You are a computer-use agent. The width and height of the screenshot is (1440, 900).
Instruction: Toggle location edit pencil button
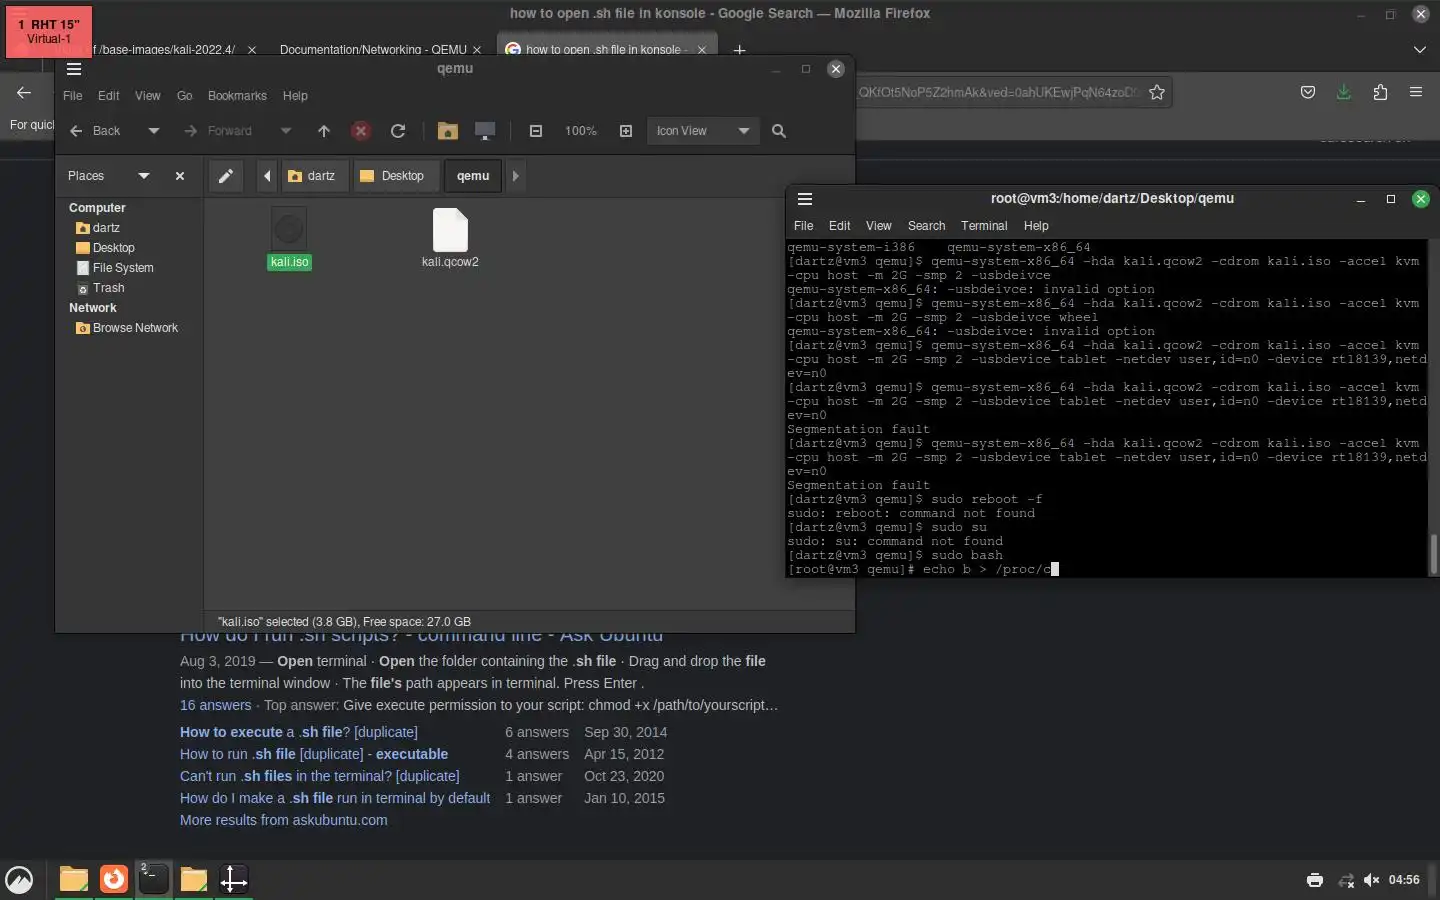226,176
